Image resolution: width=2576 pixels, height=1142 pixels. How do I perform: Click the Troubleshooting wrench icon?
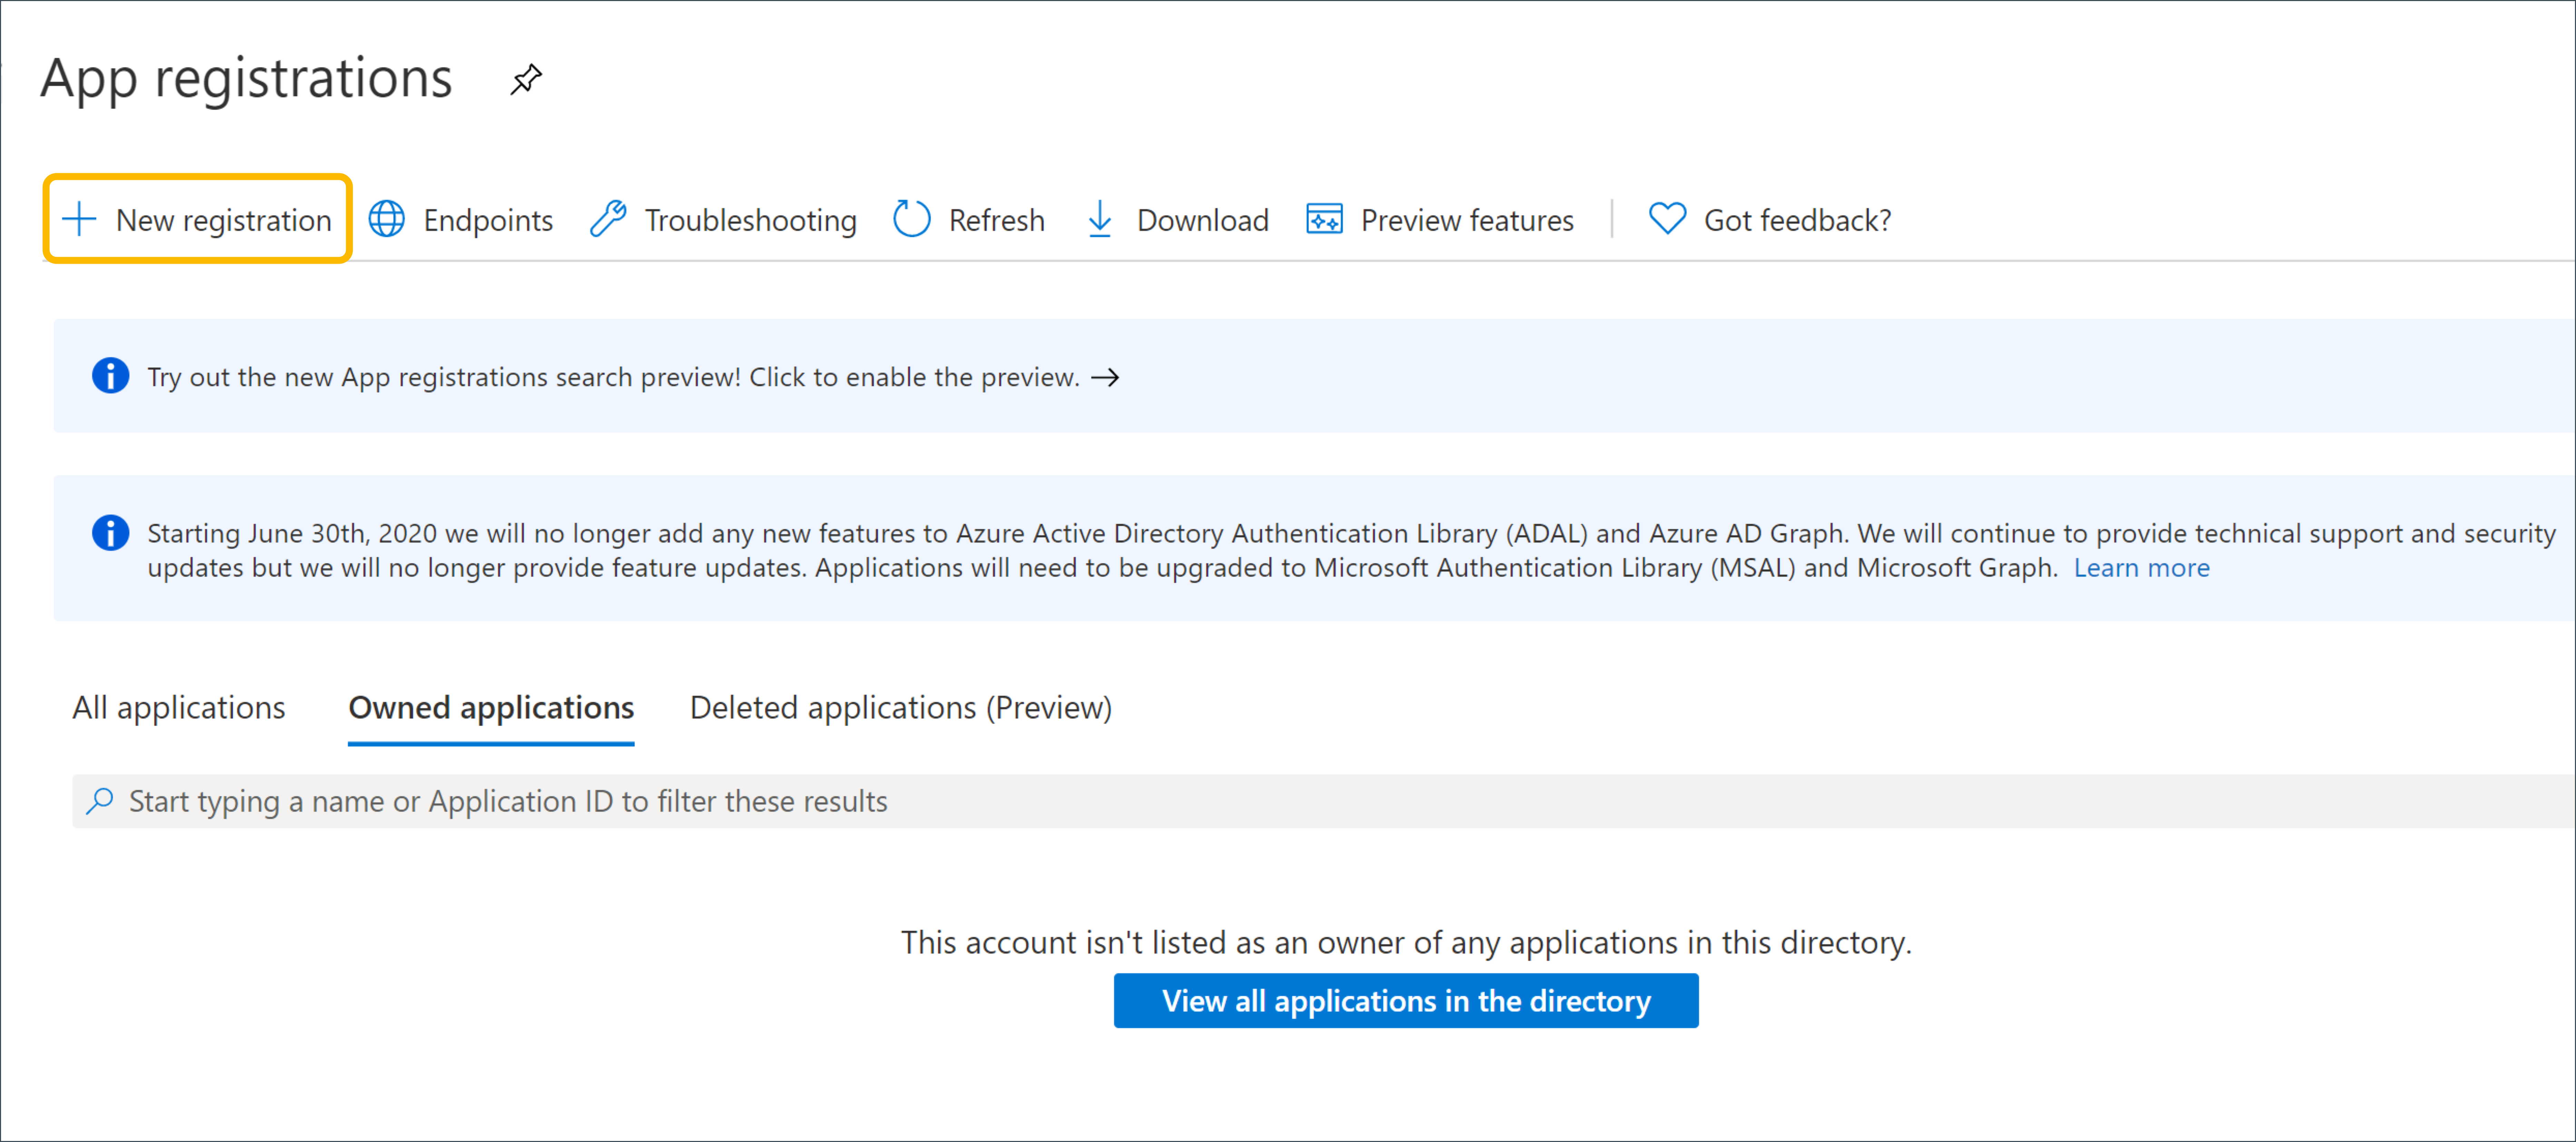608,219
